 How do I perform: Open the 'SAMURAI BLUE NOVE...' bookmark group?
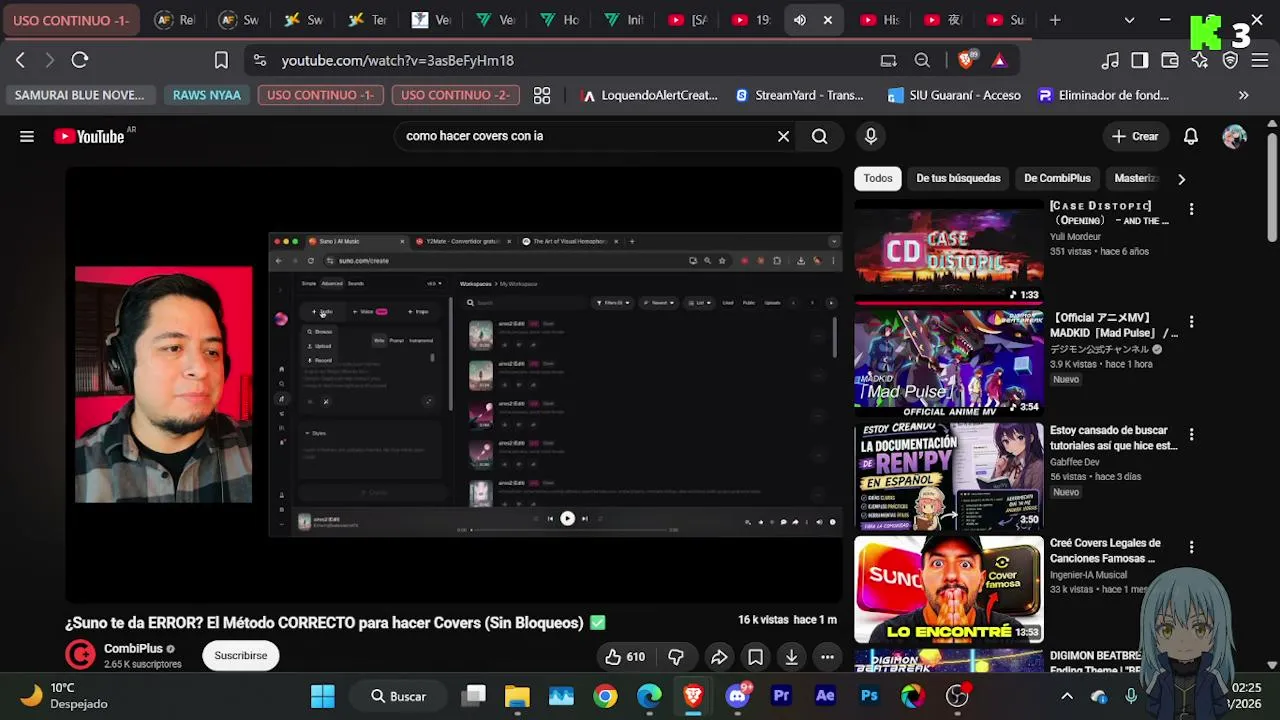point(79,95)
